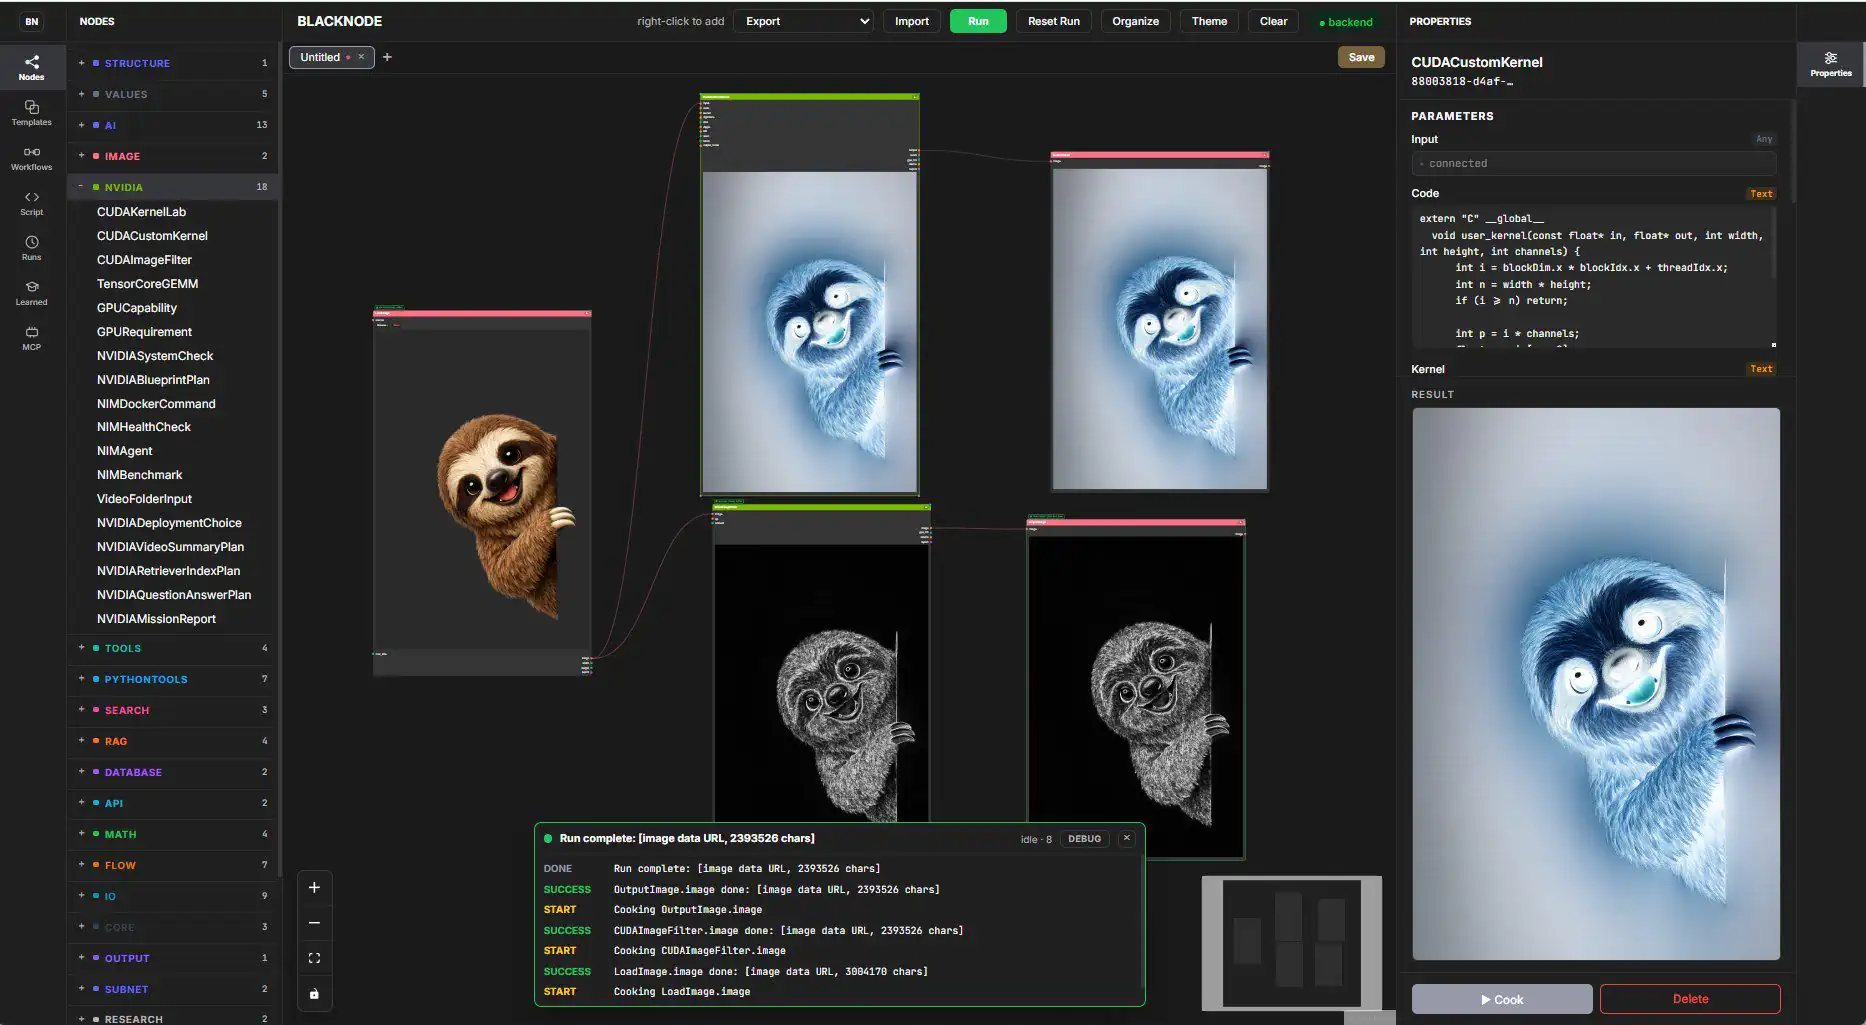Click the green Run button
Image resolution: width=1866 pixels, height=1025 pixels.
click(978, 21)
